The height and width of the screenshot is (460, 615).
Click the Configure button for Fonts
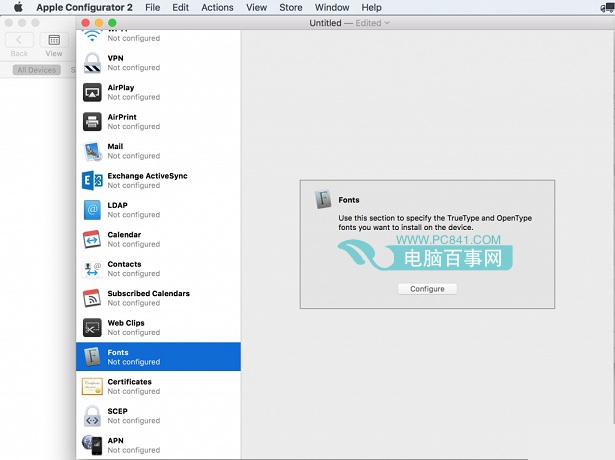pos(427,289)
